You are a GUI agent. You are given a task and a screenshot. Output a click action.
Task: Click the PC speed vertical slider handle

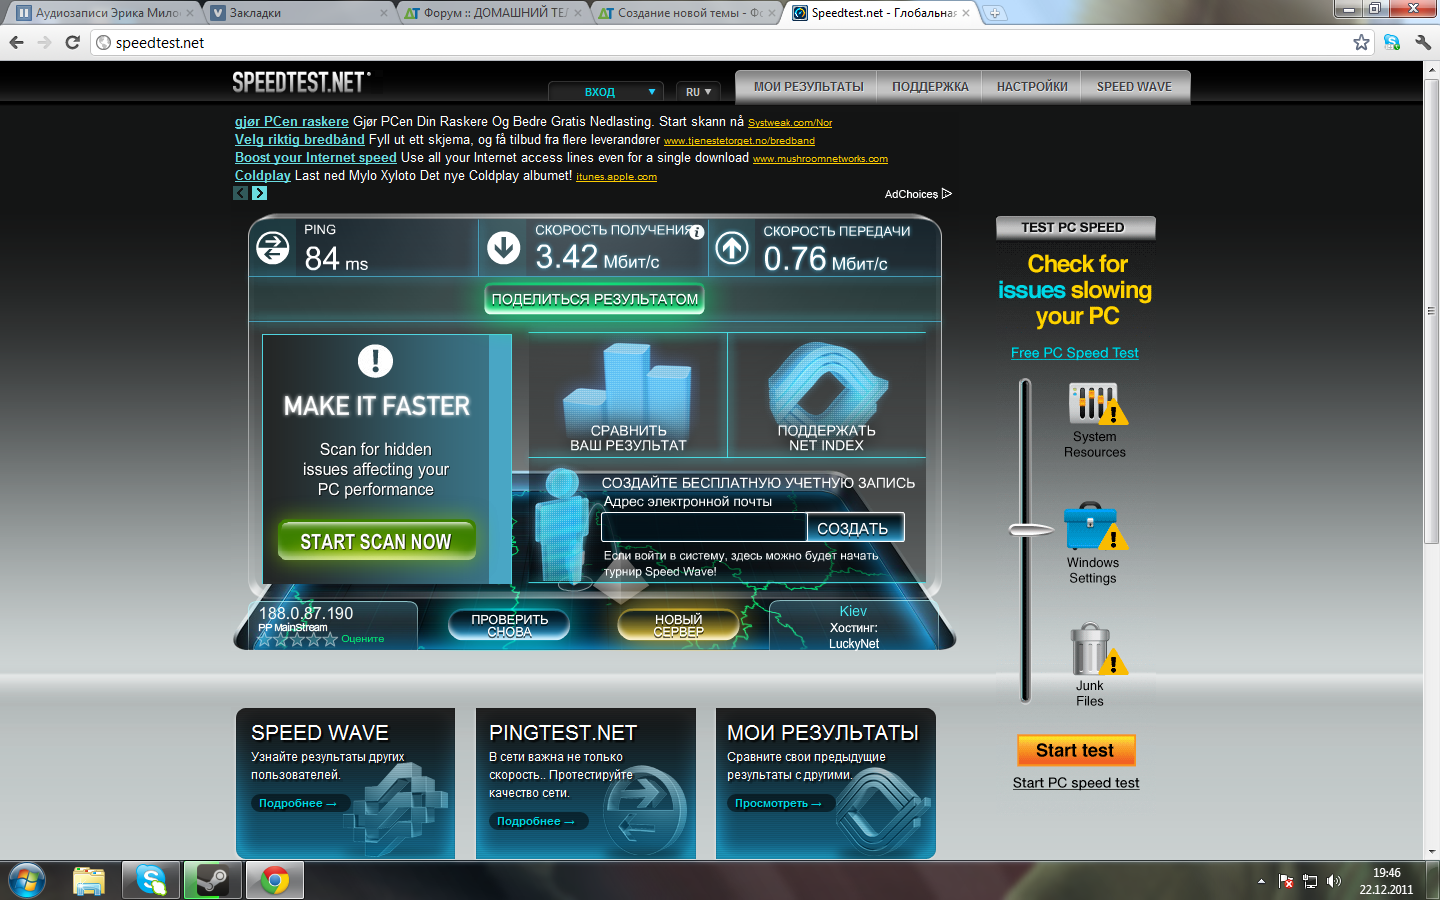(1031, 530)
